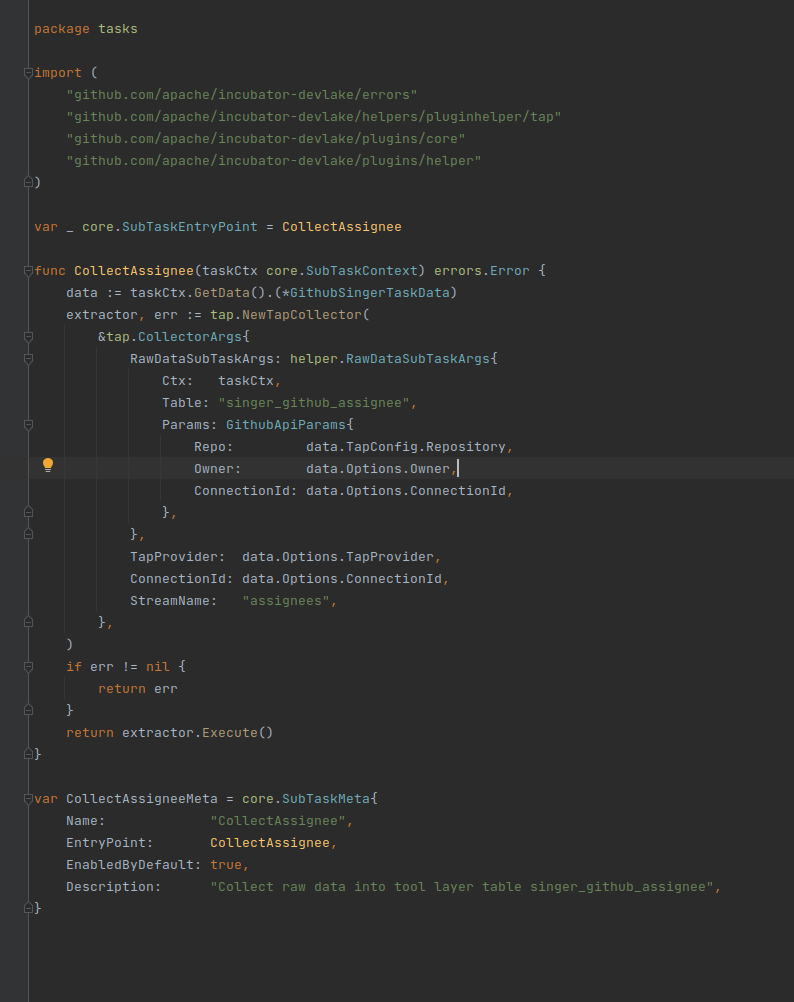The width and height of the screenshot is (794, 1002).
Task: Click 'helper.RawDataSubTaskArgs' type
Action: tap(390, 359)
